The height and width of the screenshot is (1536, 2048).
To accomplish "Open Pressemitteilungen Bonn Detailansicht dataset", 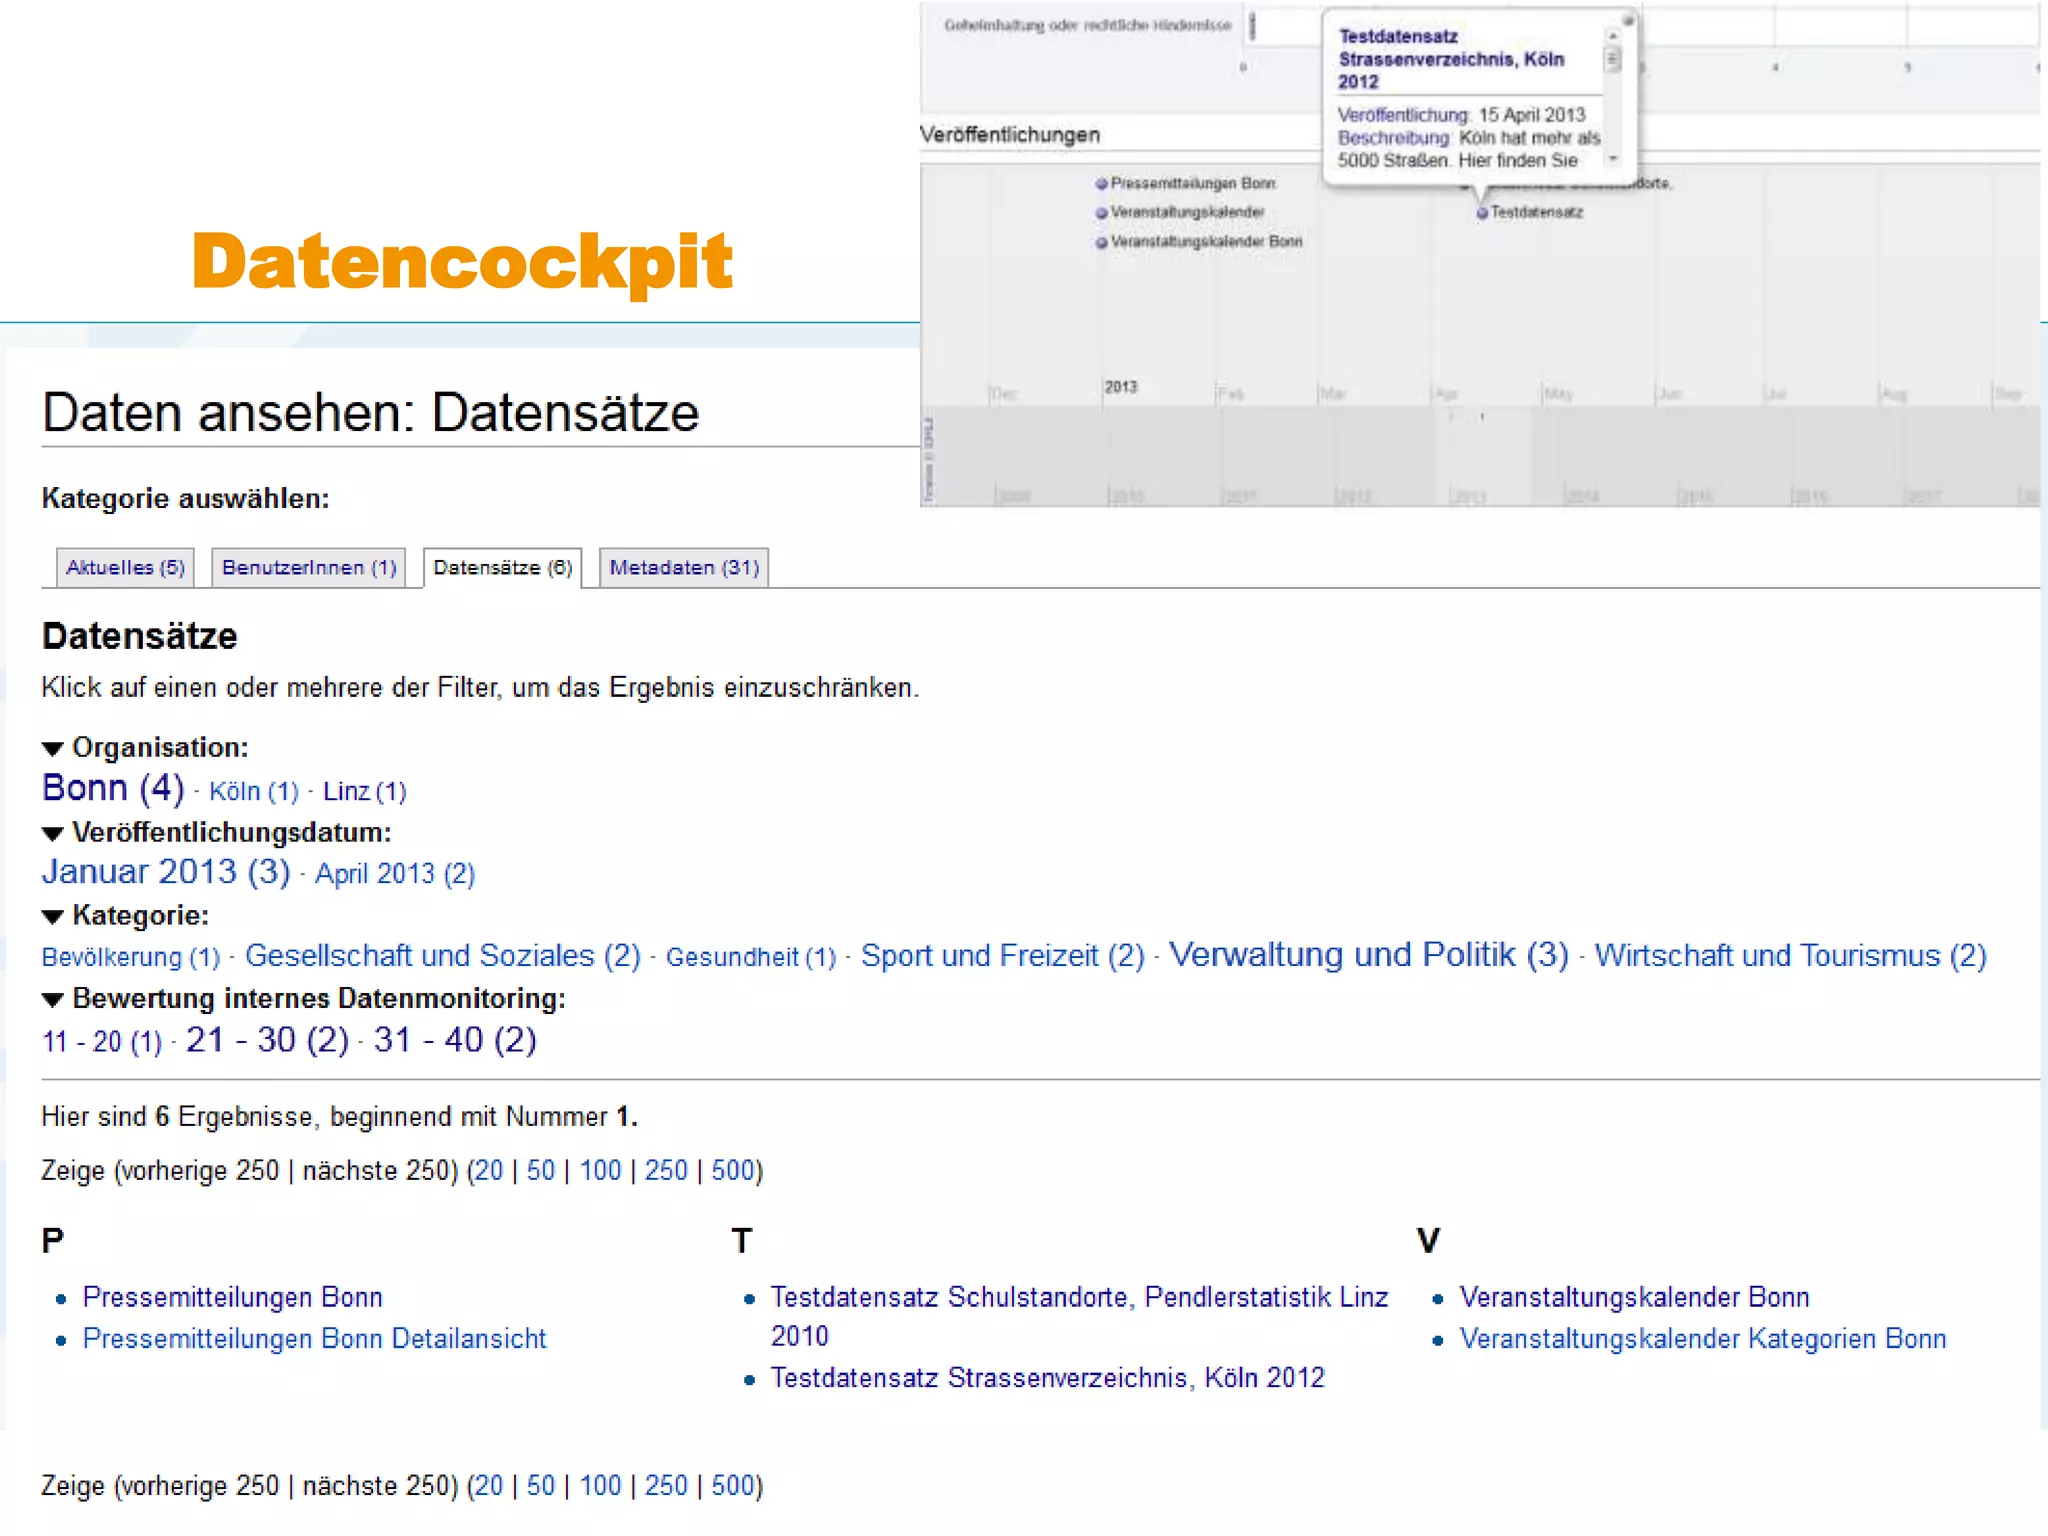I will (x=314, y=1339).
